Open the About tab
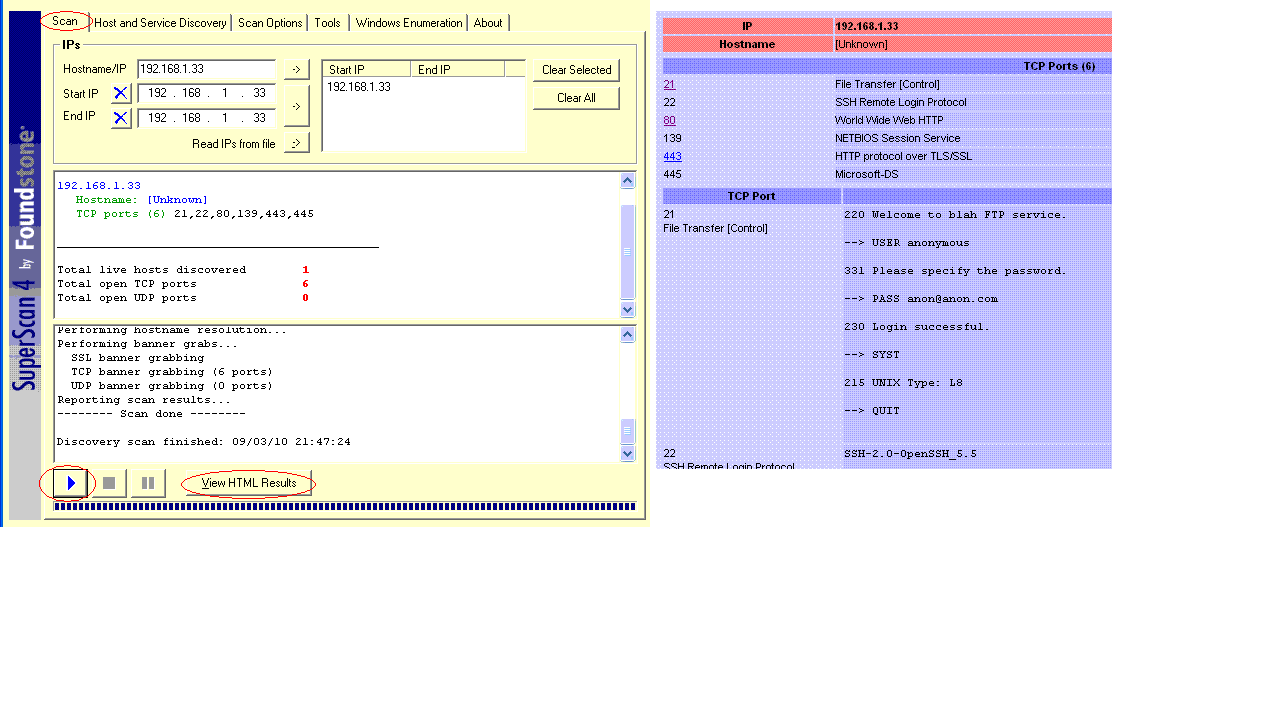Screen dimensions: 1280x720 [x=488, y=23]
